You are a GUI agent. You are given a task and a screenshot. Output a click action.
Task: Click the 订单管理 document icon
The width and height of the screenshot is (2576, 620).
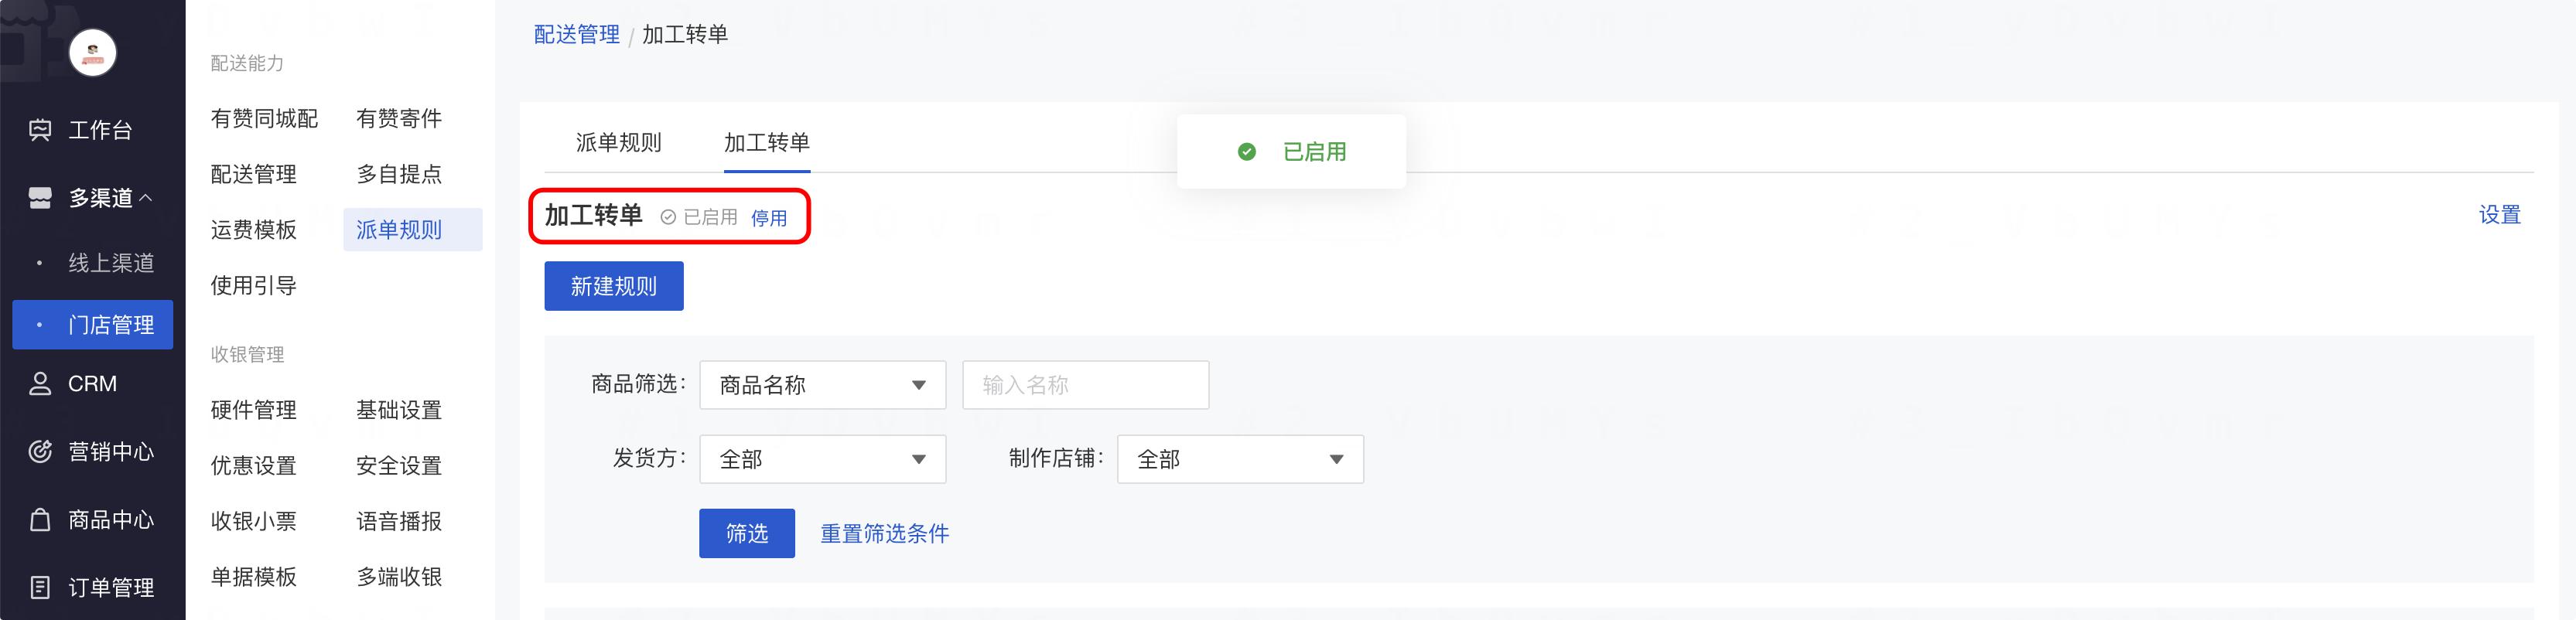[40, 587]
